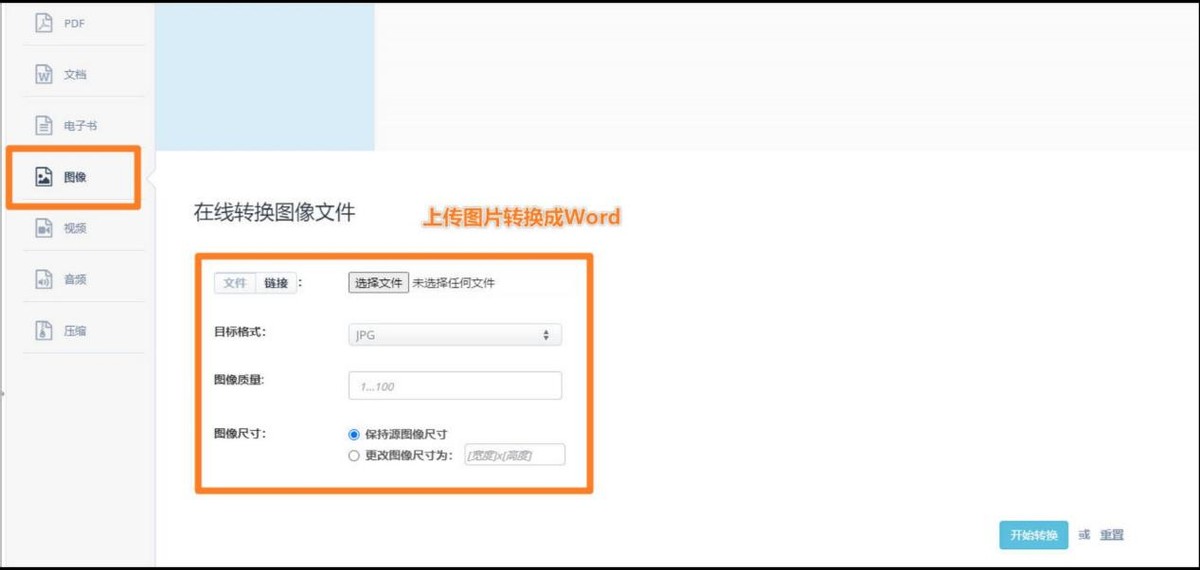Click the 图像 image icon
Screen dimensions: 1200x570
click(x=44, y=177)
